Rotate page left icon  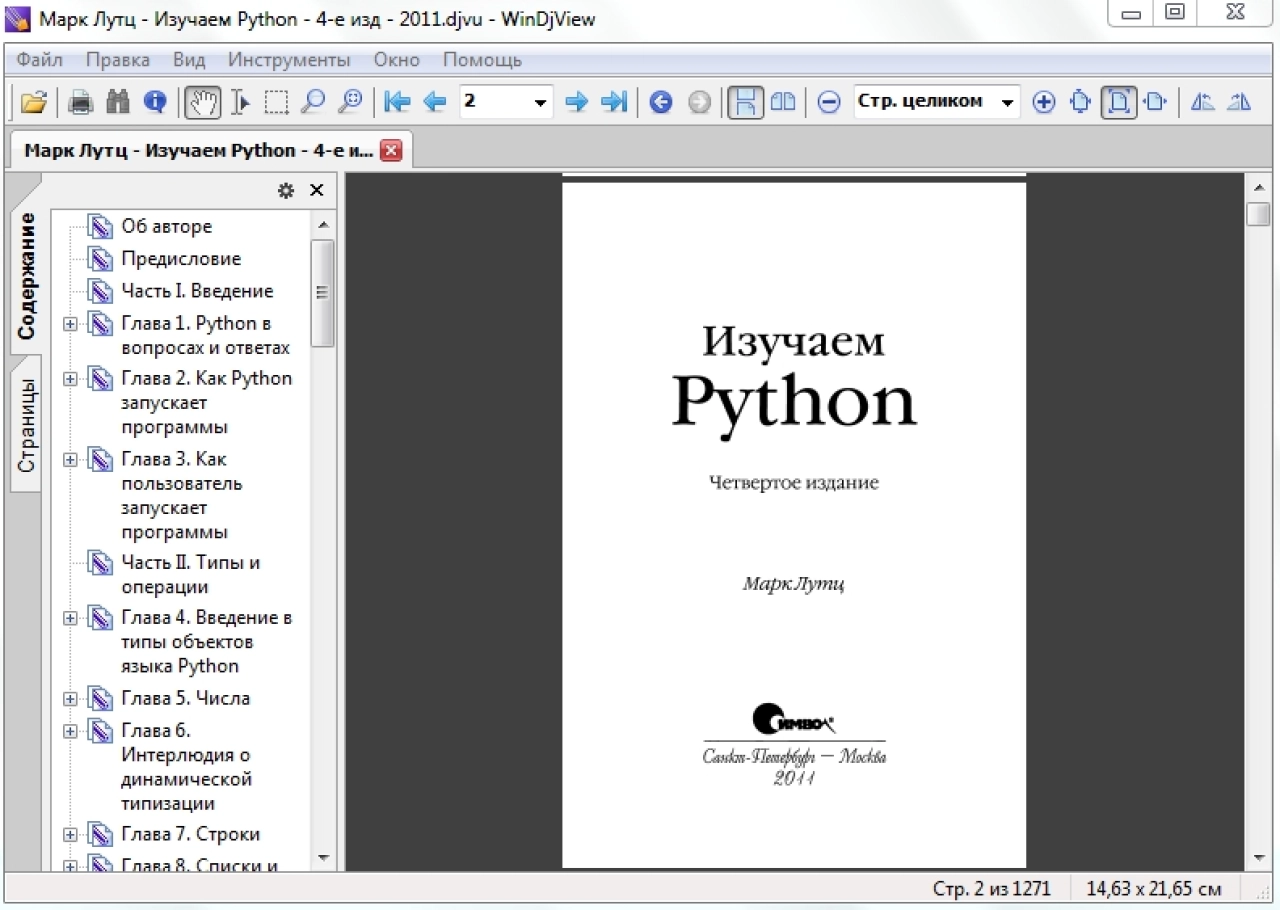(1203, 101)
